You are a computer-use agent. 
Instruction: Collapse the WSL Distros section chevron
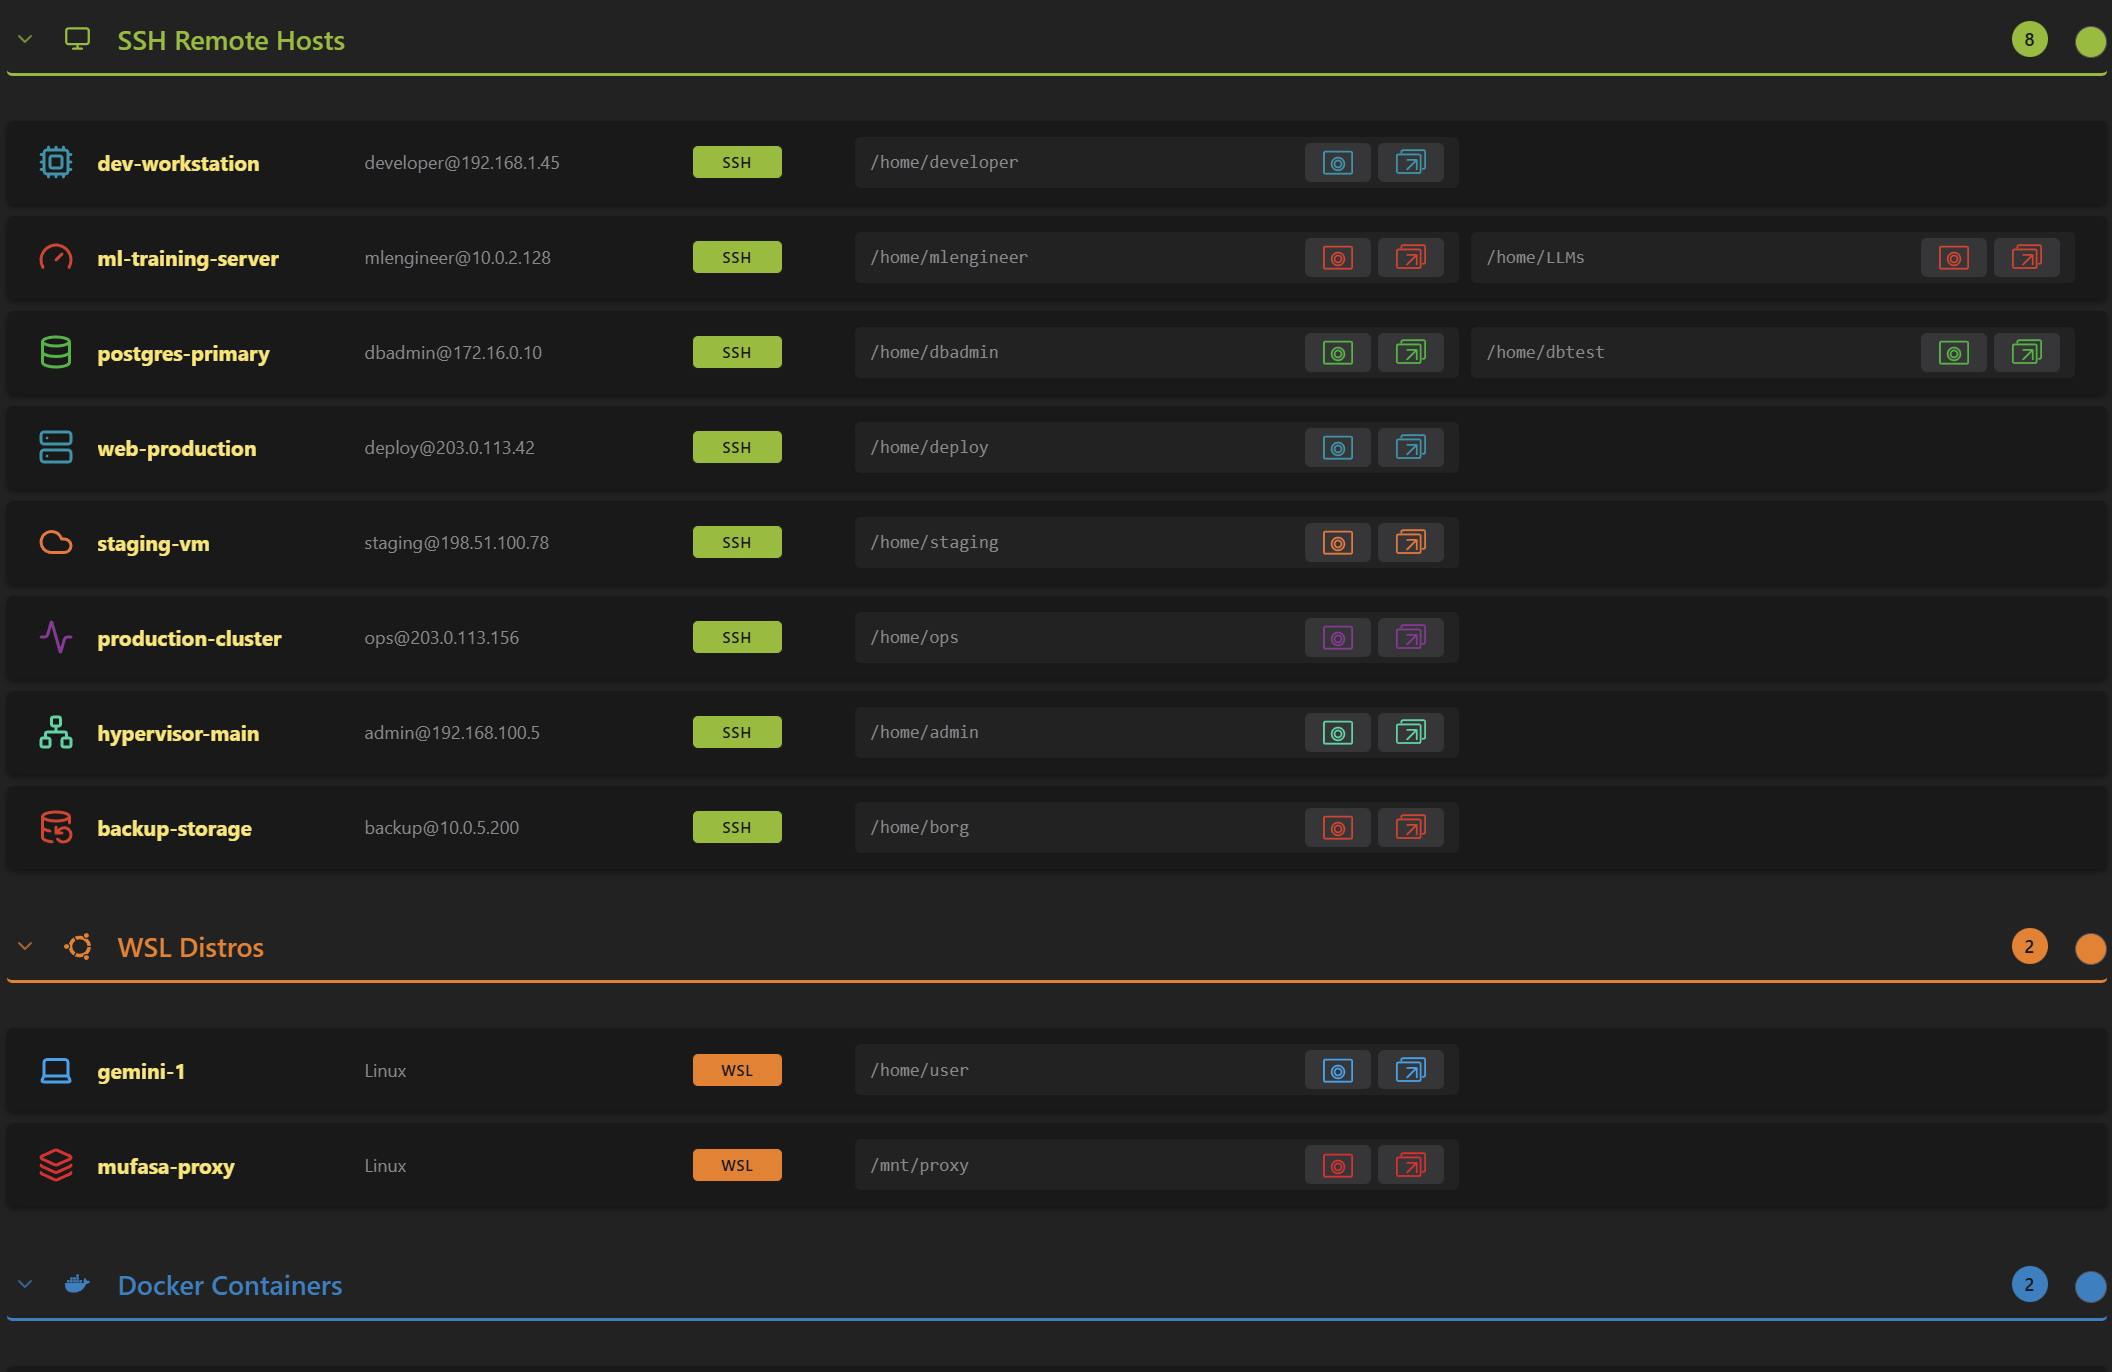[x=26, y=947]
